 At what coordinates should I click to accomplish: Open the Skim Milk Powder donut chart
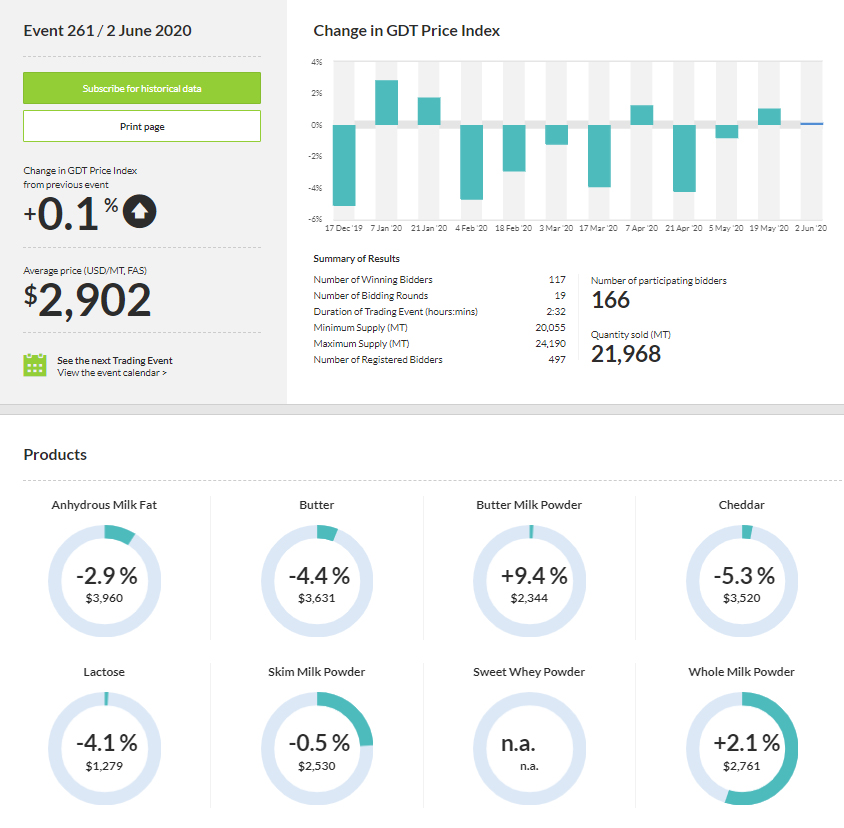pyautogui.click(x=317, y=748)
